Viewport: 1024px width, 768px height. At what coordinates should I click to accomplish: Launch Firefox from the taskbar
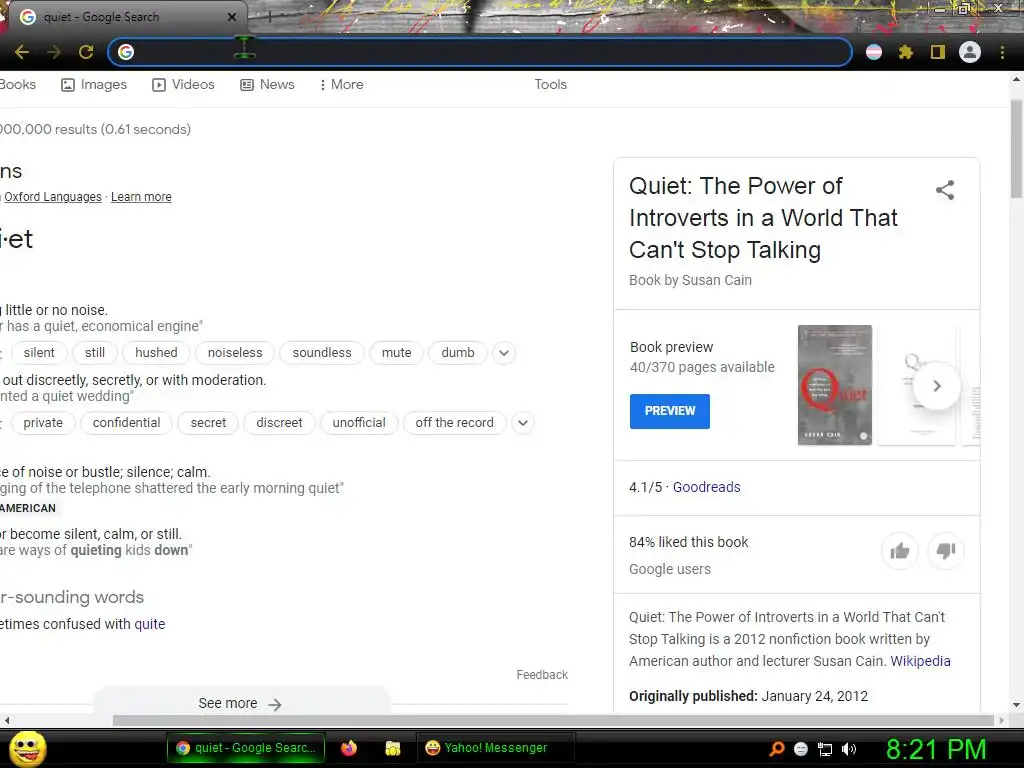(349, 748)
